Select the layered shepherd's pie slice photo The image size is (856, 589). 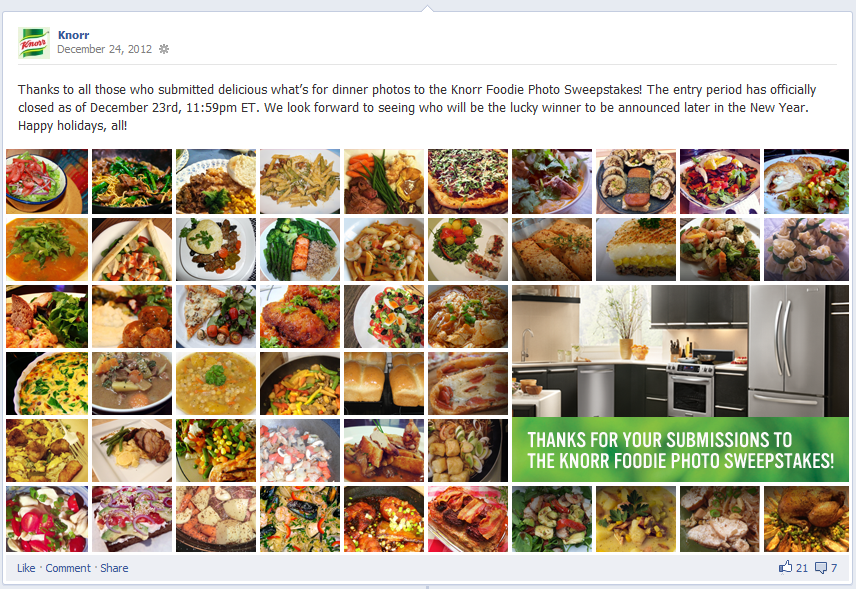click(635, 249)
